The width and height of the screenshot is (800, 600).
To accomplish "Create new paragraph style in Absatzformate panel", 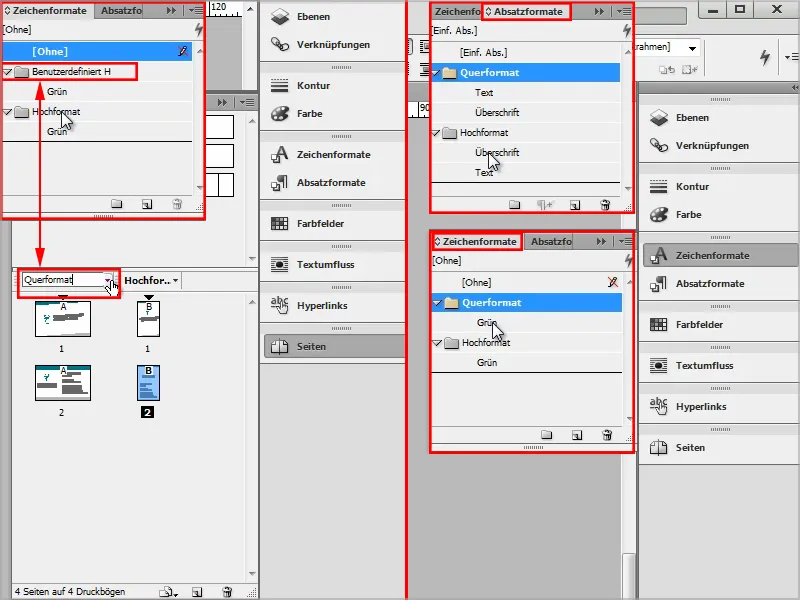I will click(x=575, y=205).
